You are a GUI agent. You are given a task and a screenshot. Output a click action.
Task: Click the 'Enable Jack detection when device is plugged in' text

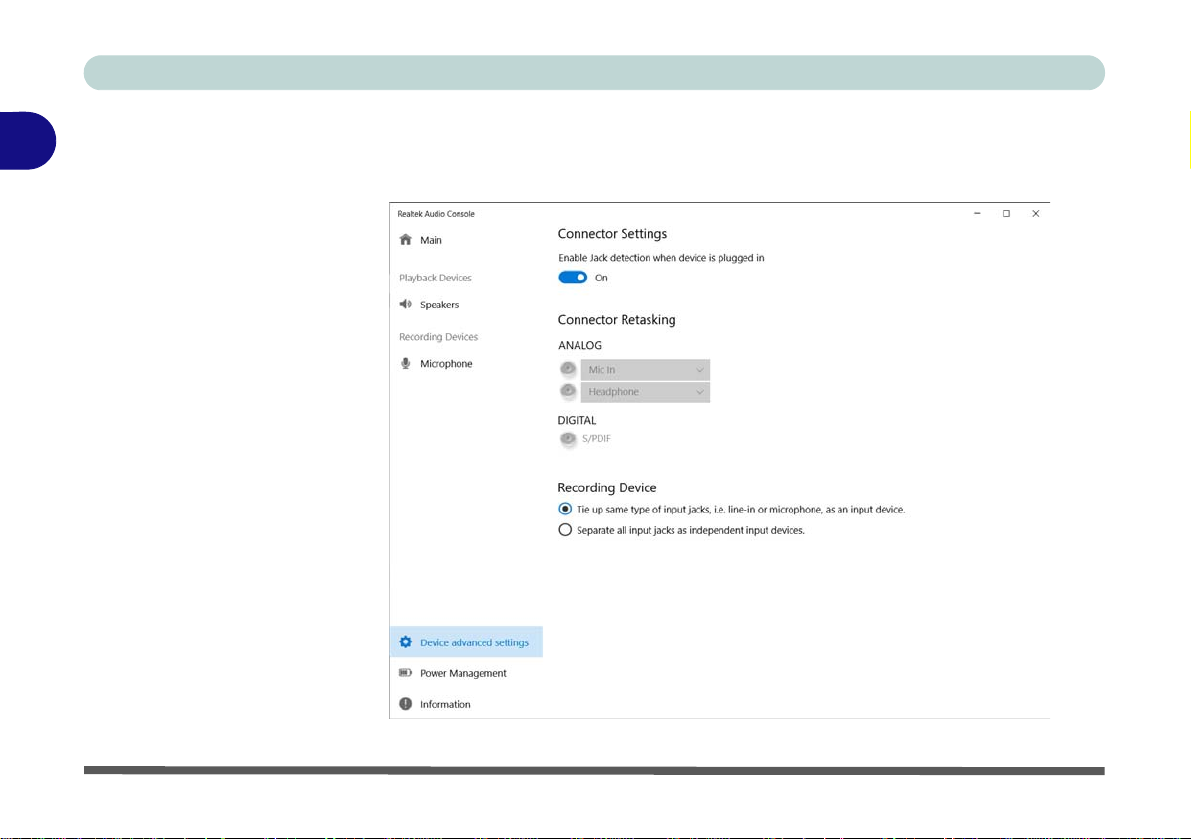click(662, 258)
